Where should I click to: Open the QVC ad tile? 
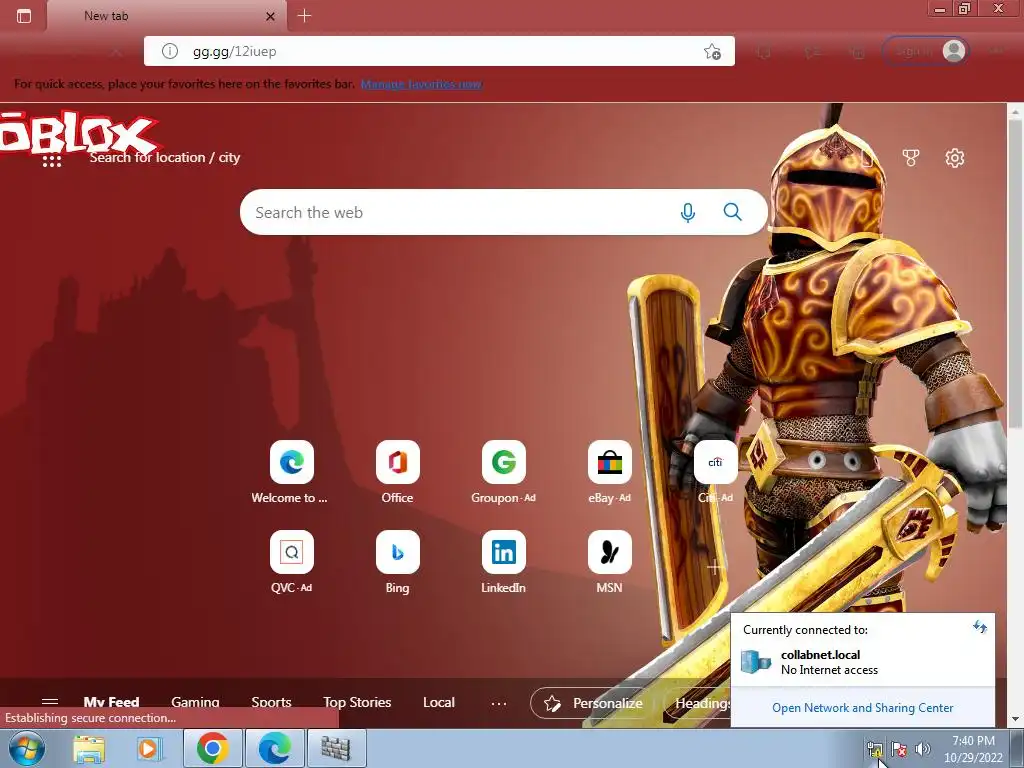pyautogui.click(x=291, y=562)
